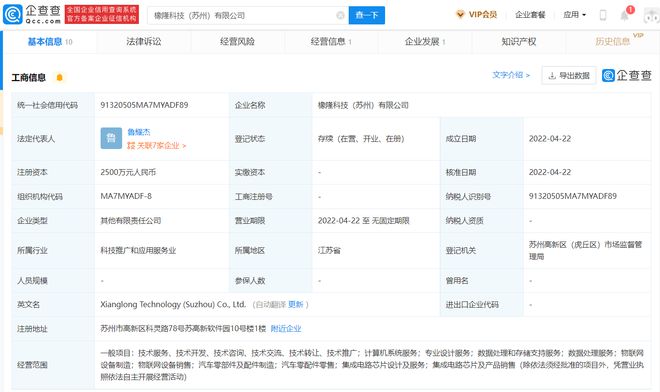Click the 更新 link beside English name
The height and width of the screenshot is (392, 660).
pyautogui.click(x=295, y=304)
